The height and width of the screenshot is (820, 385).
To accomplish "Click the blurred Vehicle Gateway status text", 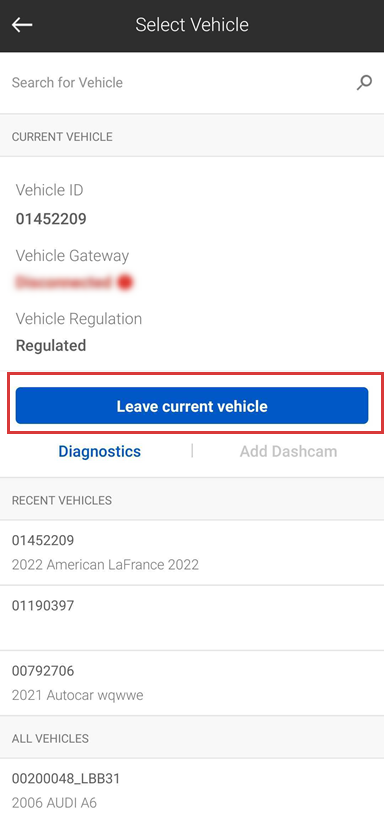I will pyautogui.click(x=63, y=282).
